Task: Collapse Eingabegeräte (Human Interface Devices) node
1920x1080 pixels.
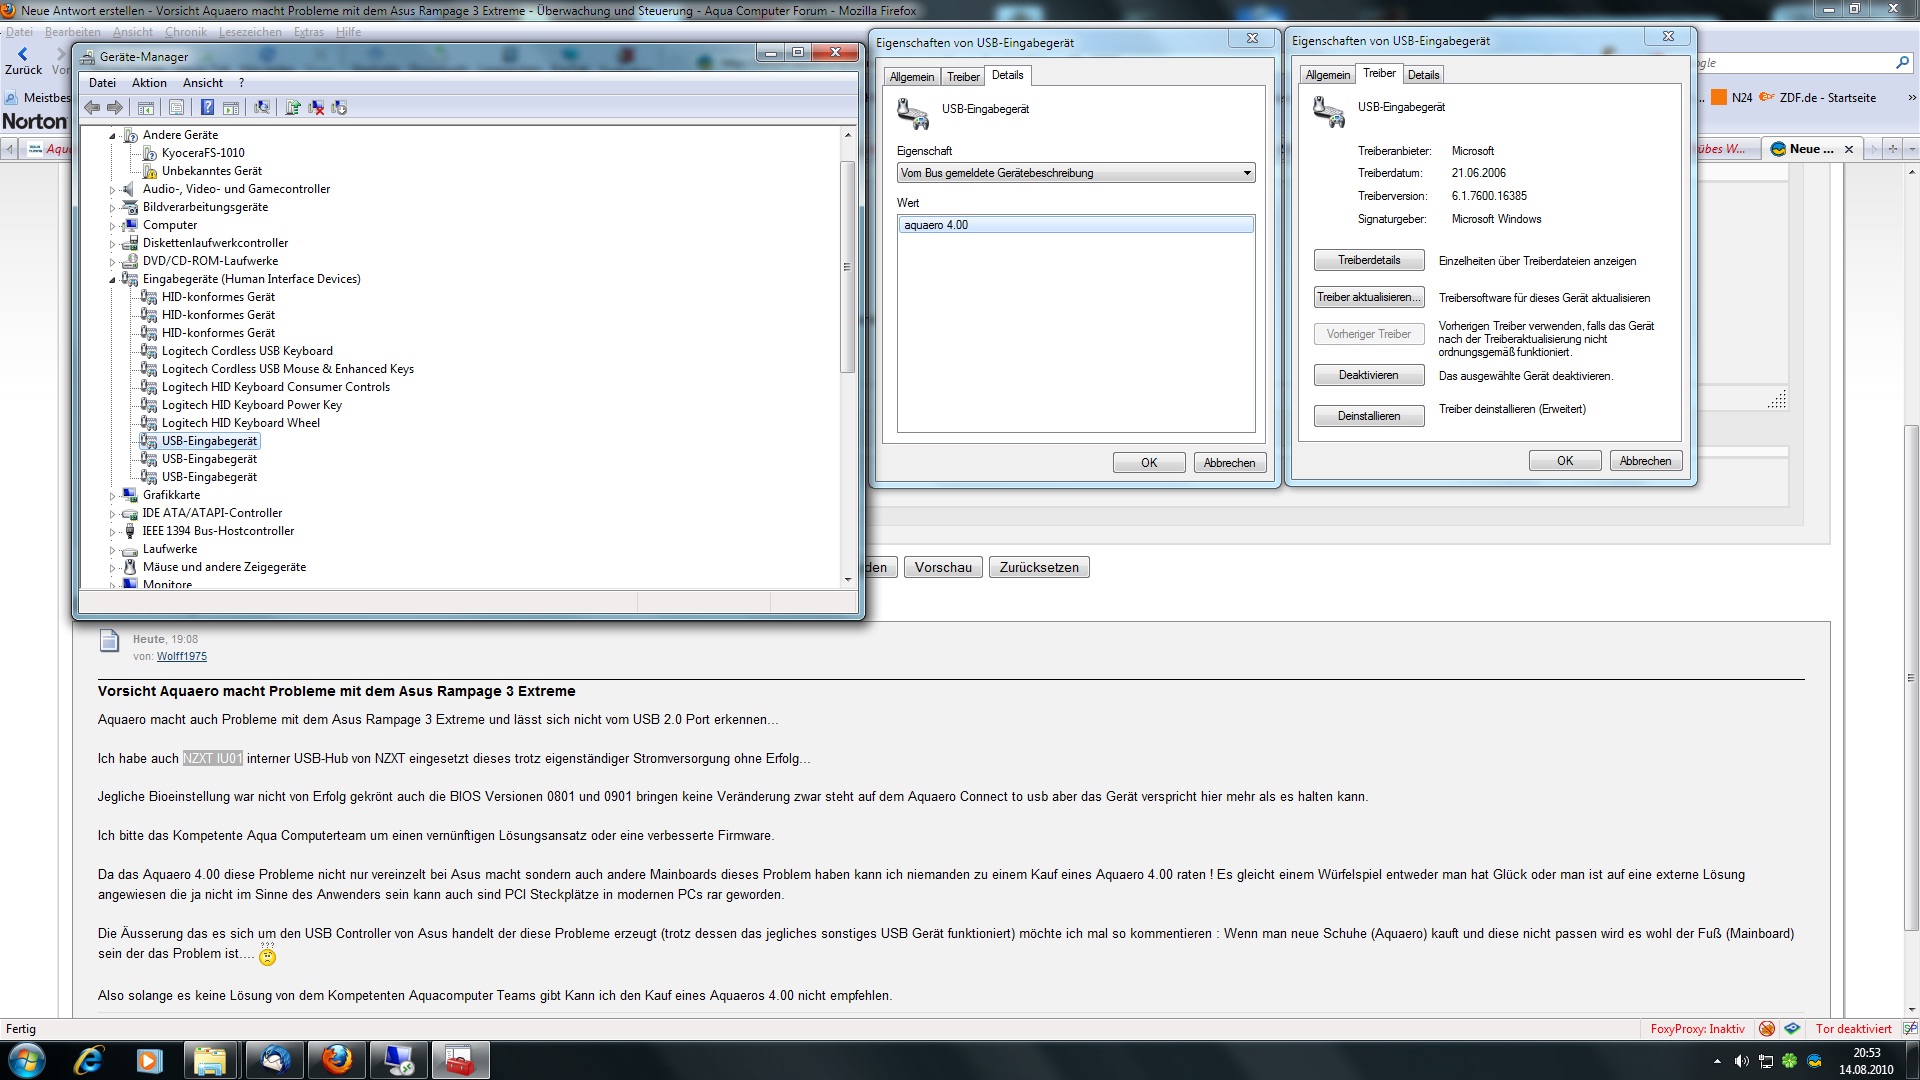Action: tap(113, 280)
